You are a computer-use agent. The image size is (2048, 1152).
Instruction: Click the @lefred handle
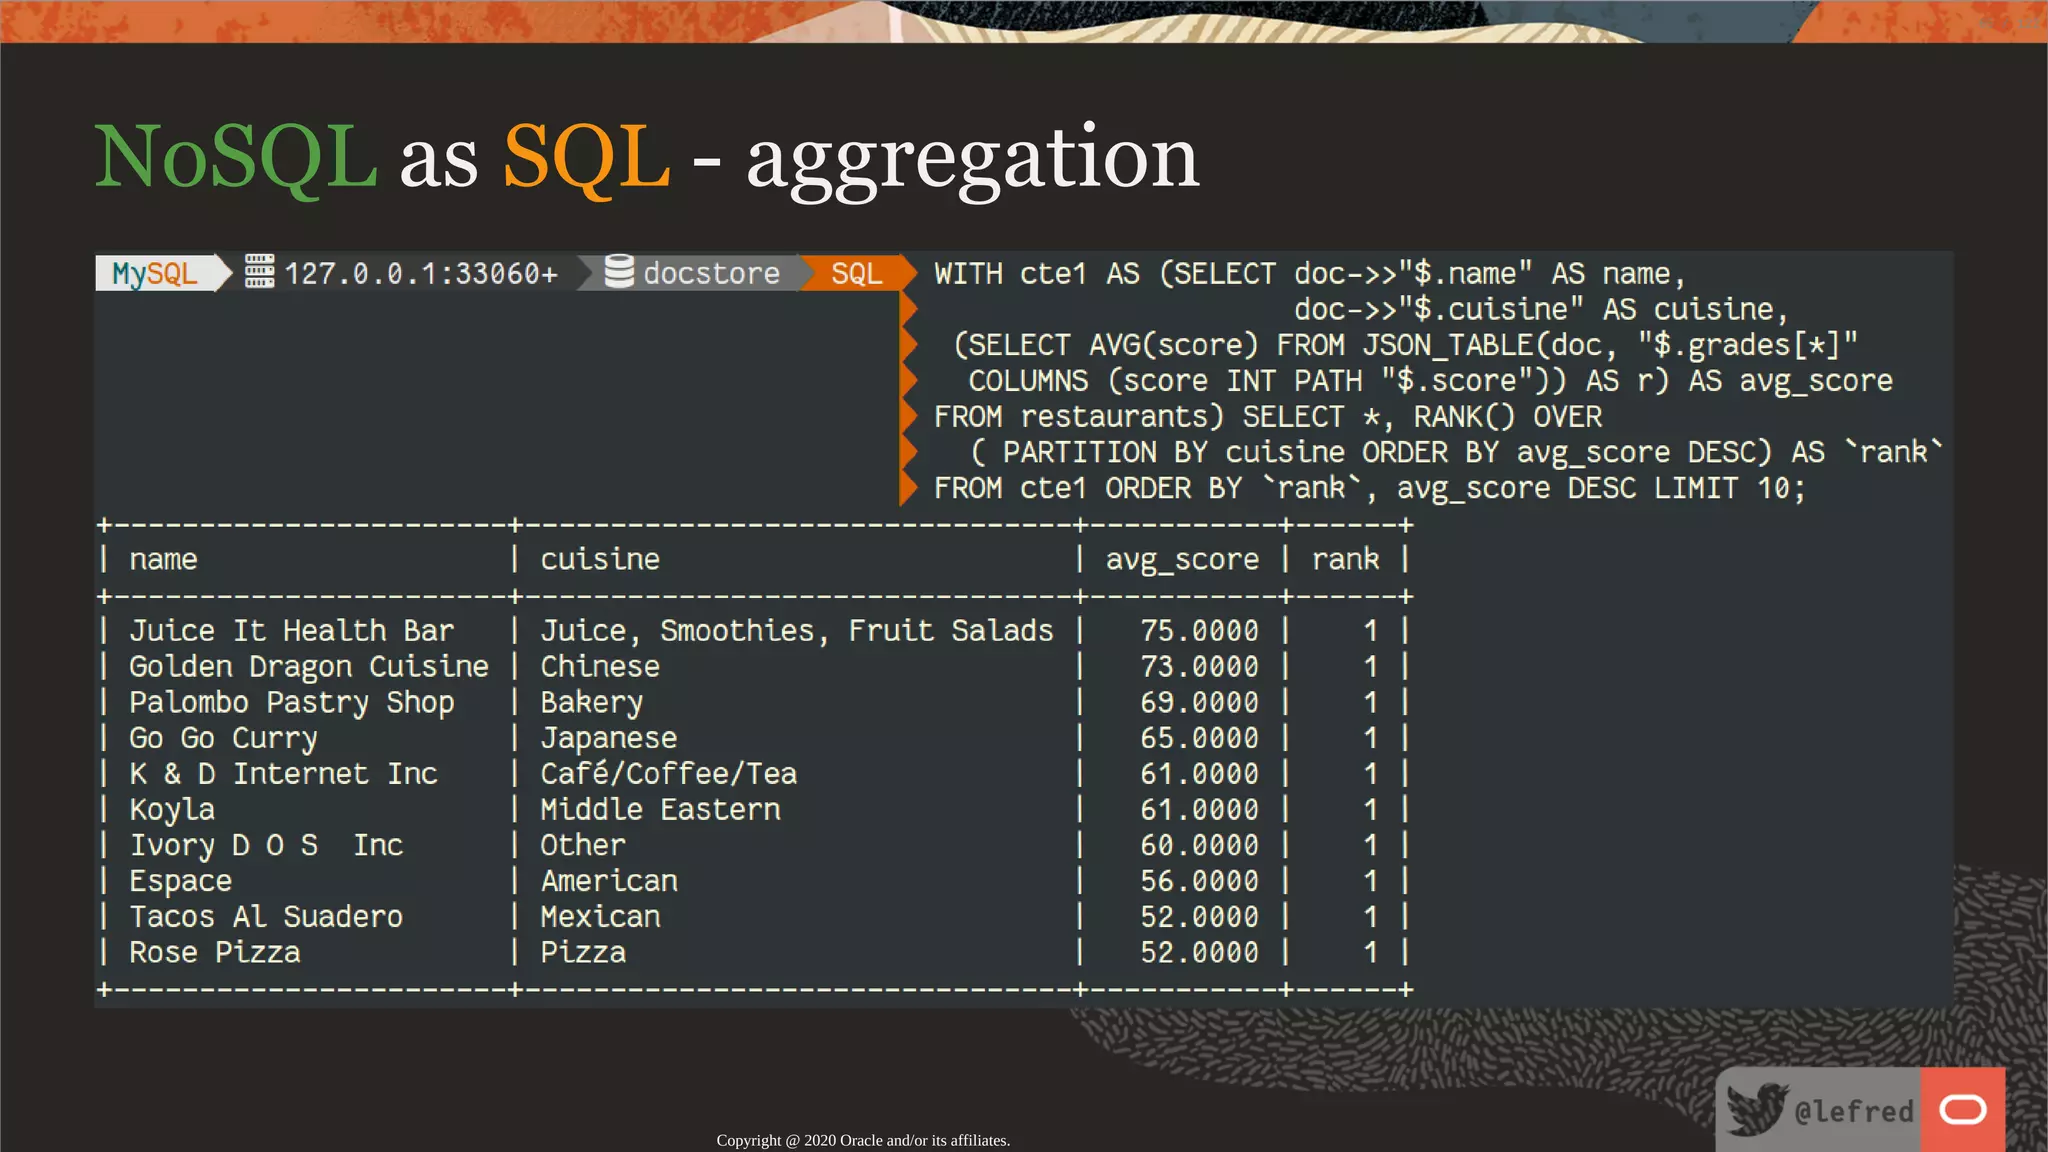1853,1111
